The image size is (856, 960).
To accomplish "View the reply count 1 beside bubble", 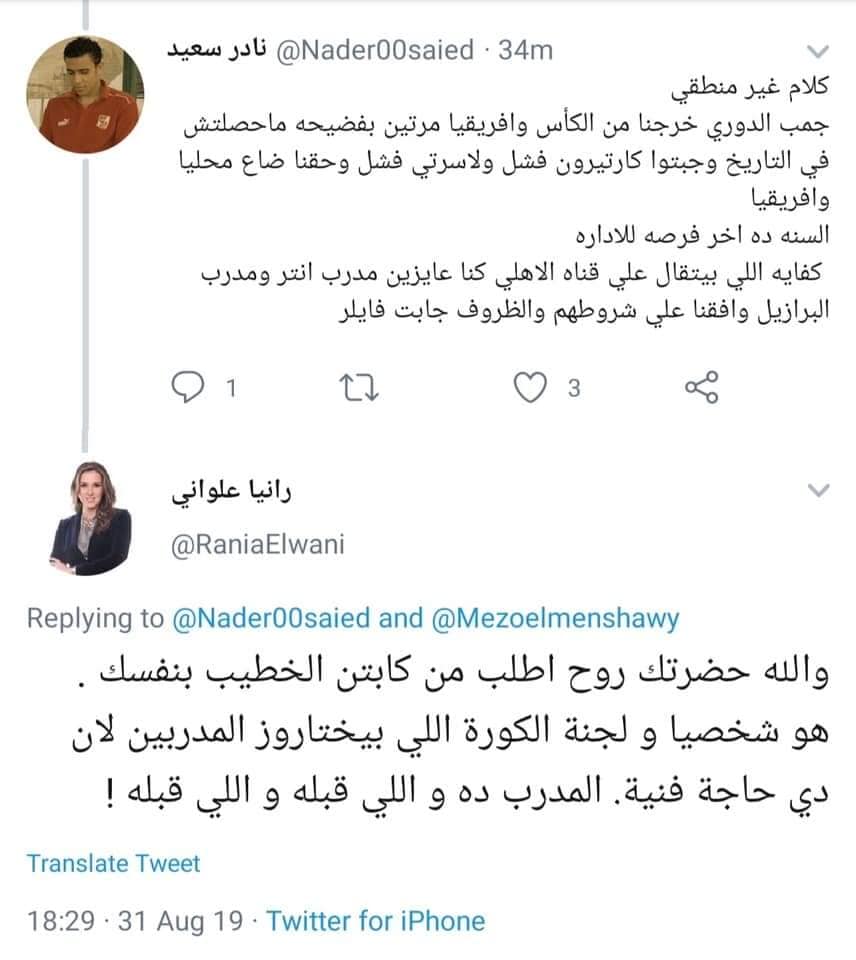I will pyautogui.click(x=231, y=388).
